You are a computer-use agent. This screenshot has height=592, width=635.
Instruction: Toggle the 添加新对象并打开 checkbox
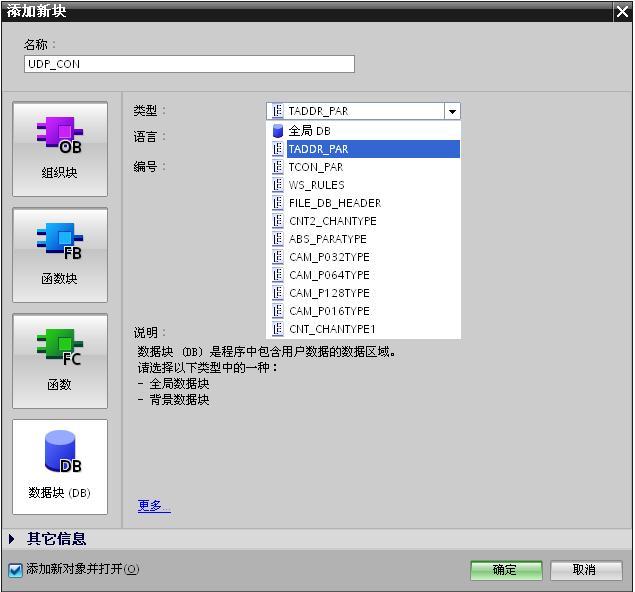click(15, 570)
